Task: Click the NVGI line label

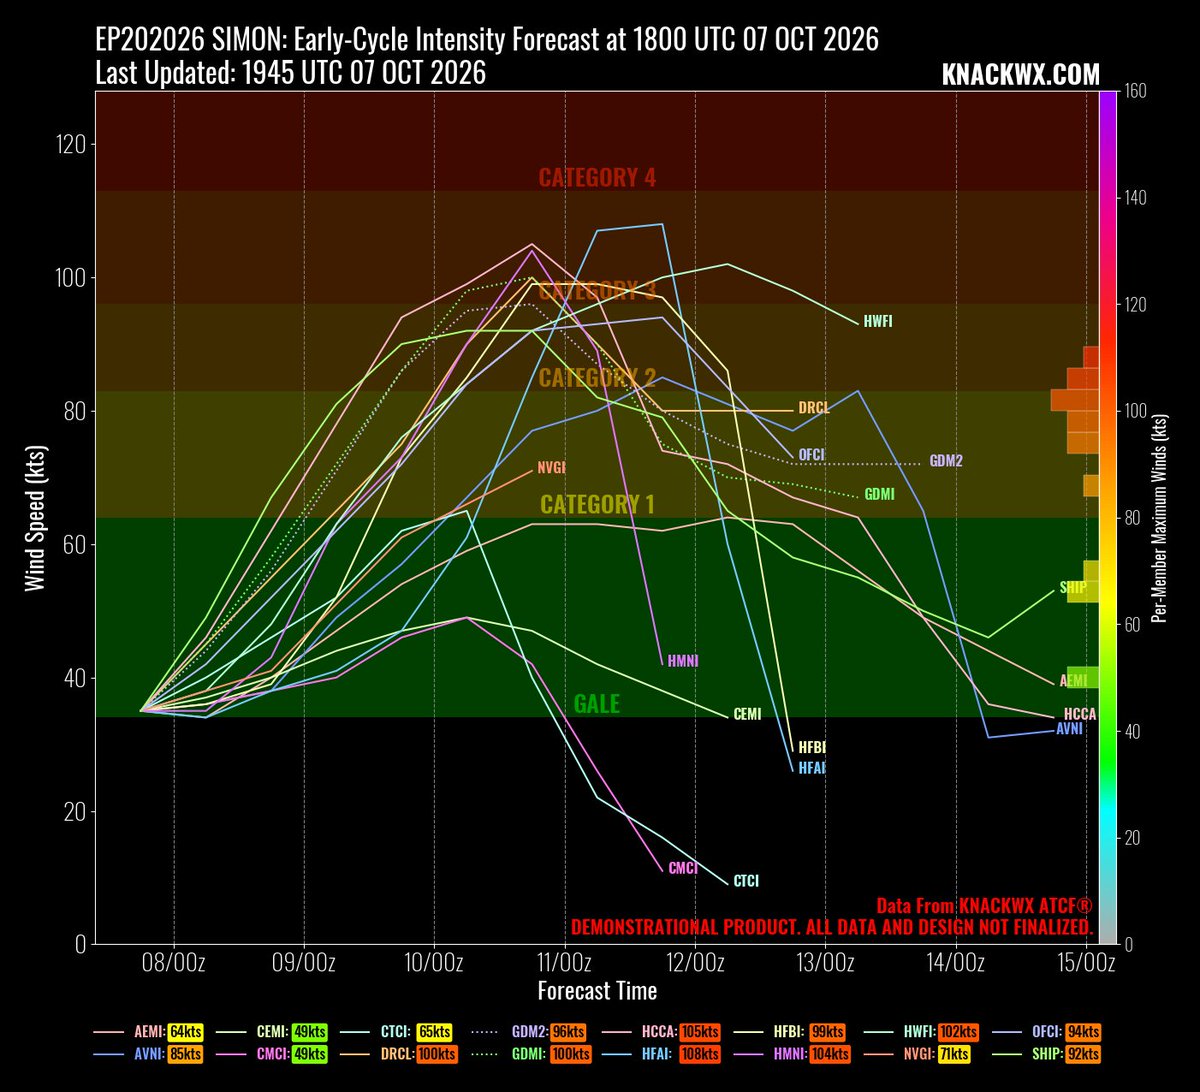Action: pyautogui.click(x=552, y=467)
